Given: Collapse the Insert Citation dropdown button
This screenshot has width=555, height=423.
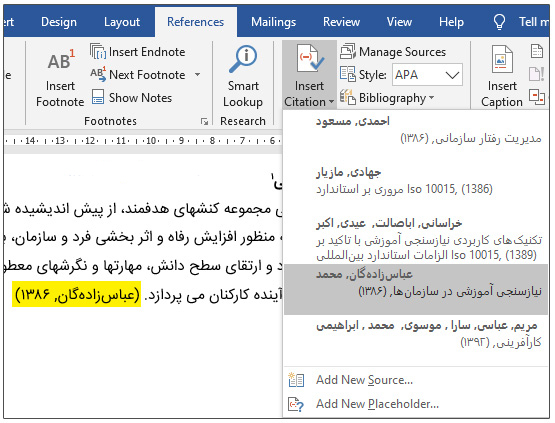Looking at the screenshot, I should tap(309, 75).
